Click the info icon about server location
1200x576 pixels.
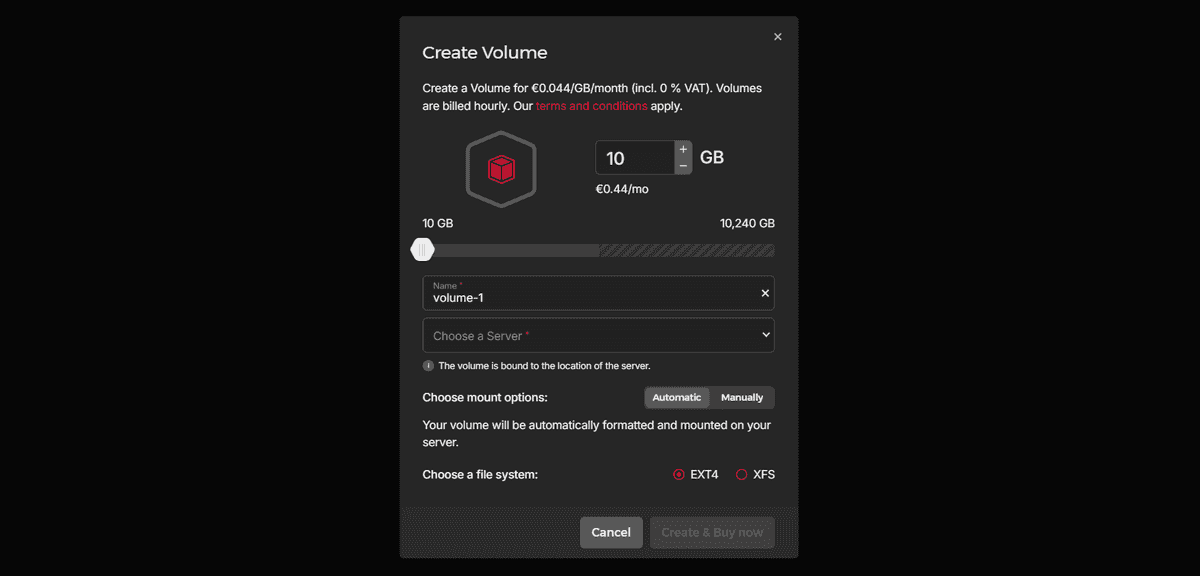(x=428, y=366)
